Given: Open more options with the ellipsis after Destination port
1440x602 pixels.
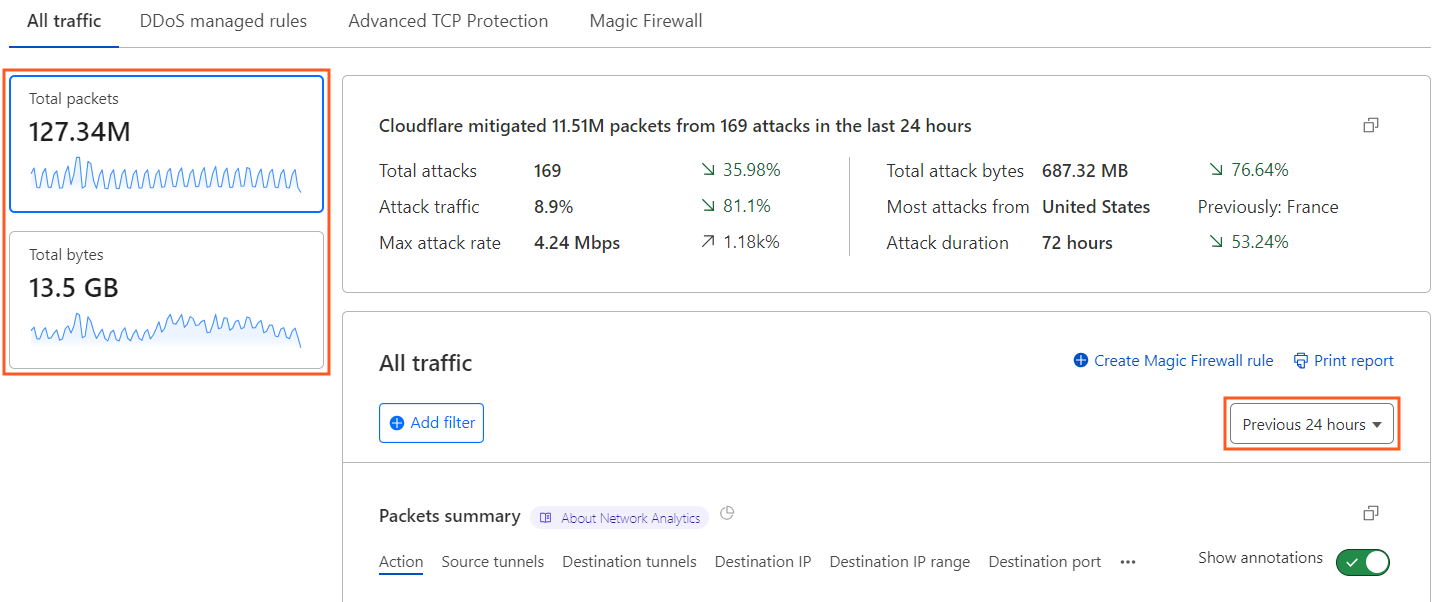Looking at the screenshot, I should [1127, 562].
